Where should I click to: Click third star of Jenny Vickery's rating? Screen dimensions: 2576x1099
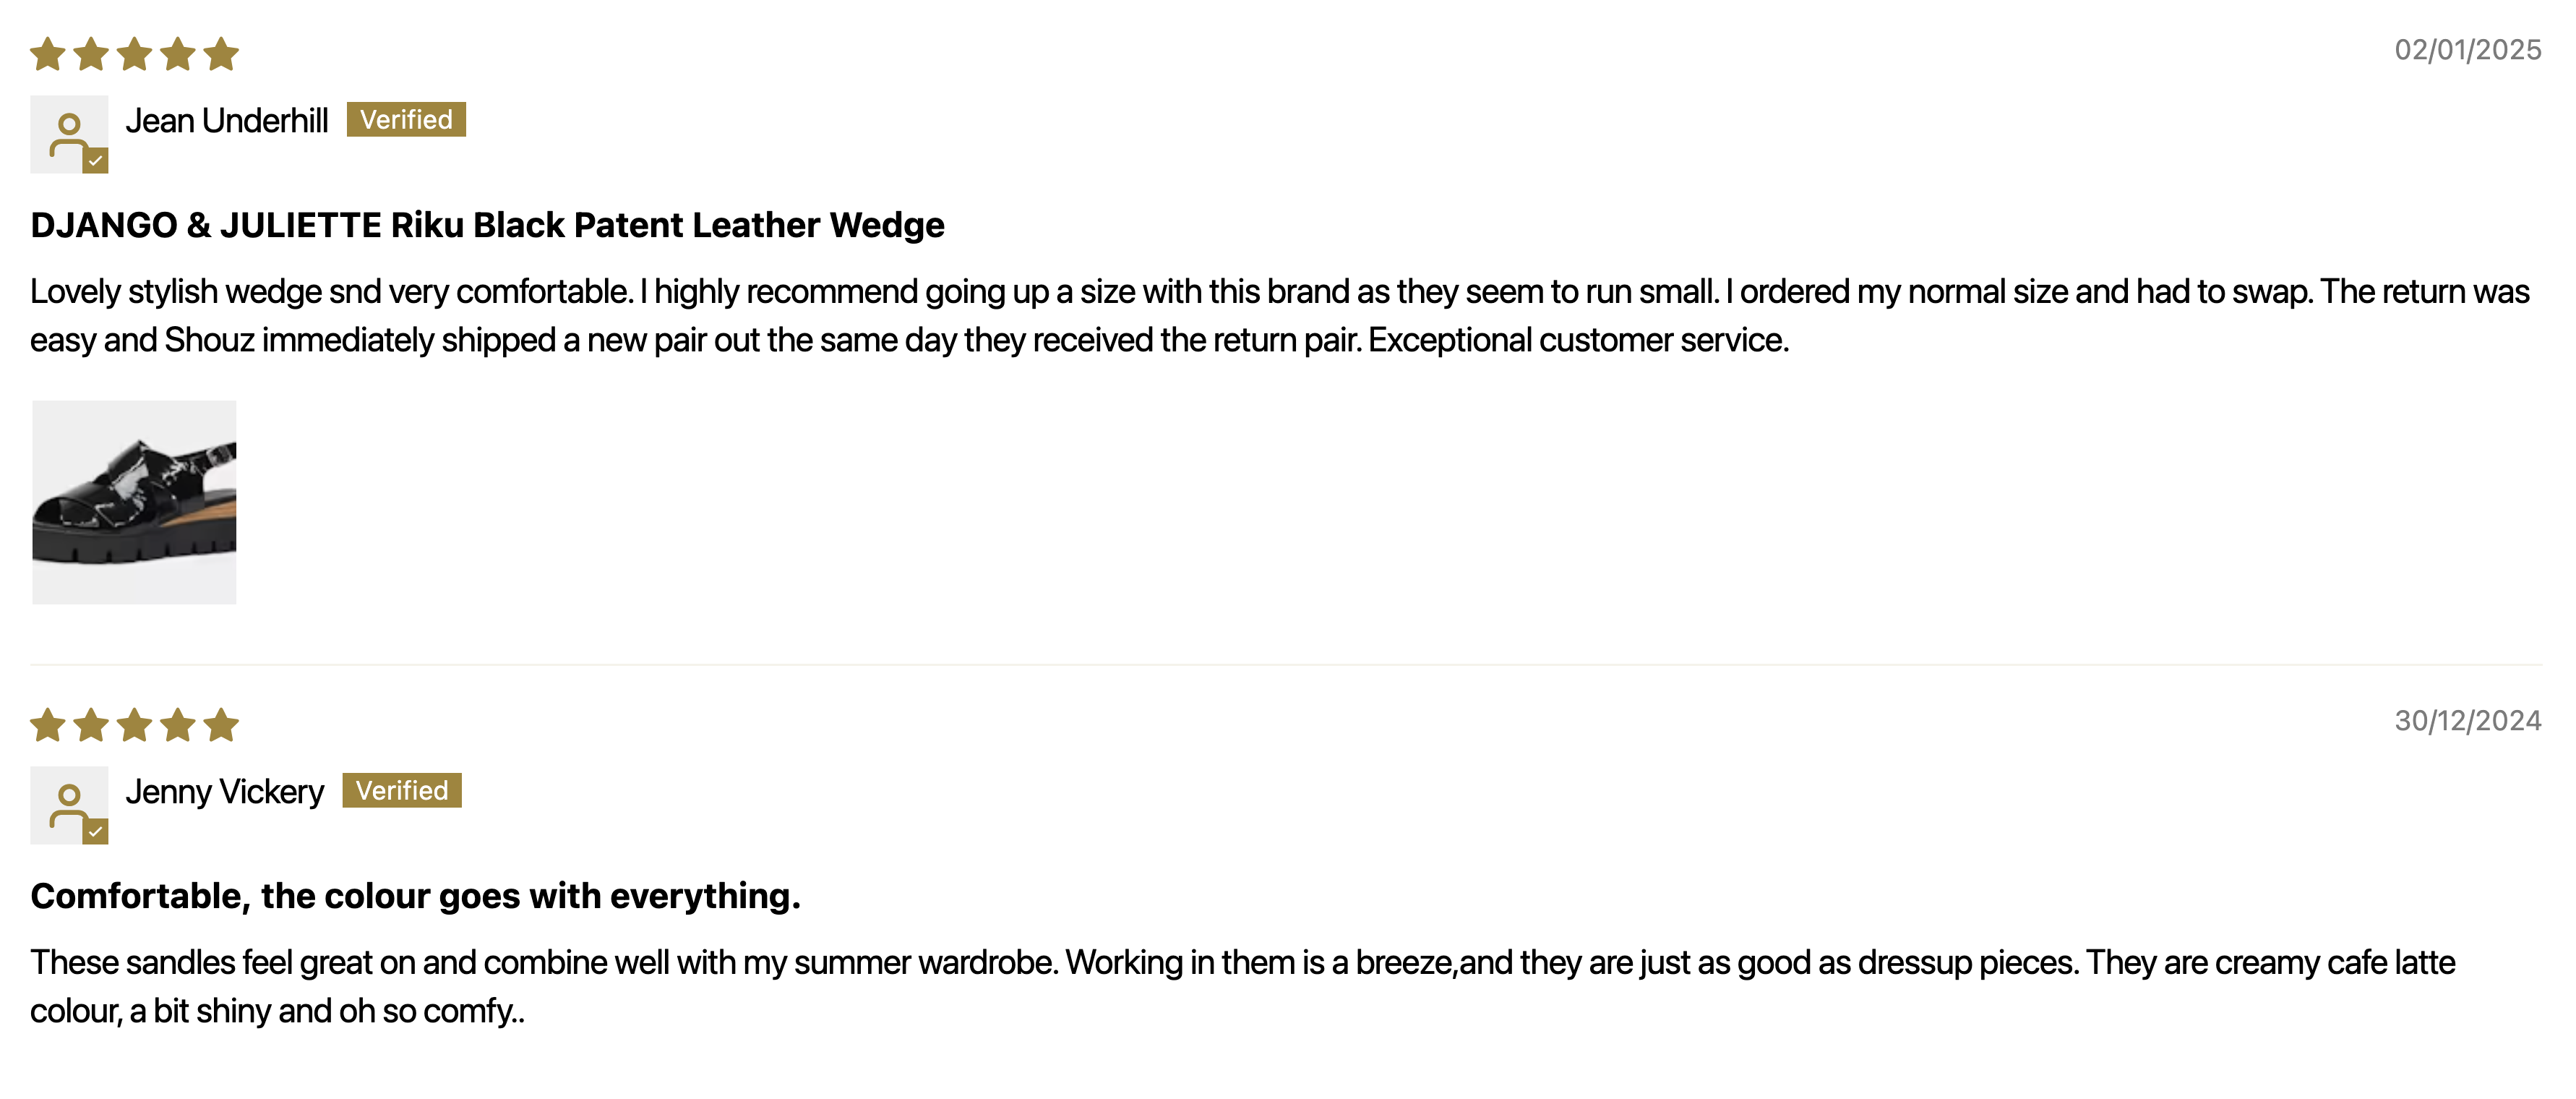click(134, 725)
